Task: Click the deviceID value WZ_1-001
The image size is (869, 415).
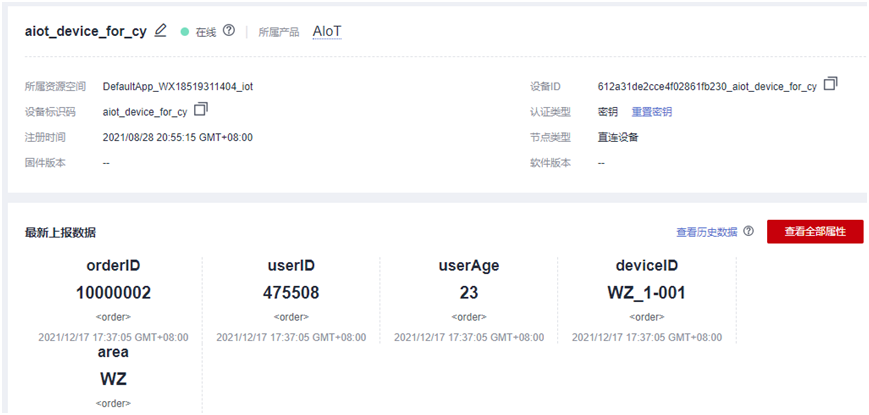Action: point(646,293)
